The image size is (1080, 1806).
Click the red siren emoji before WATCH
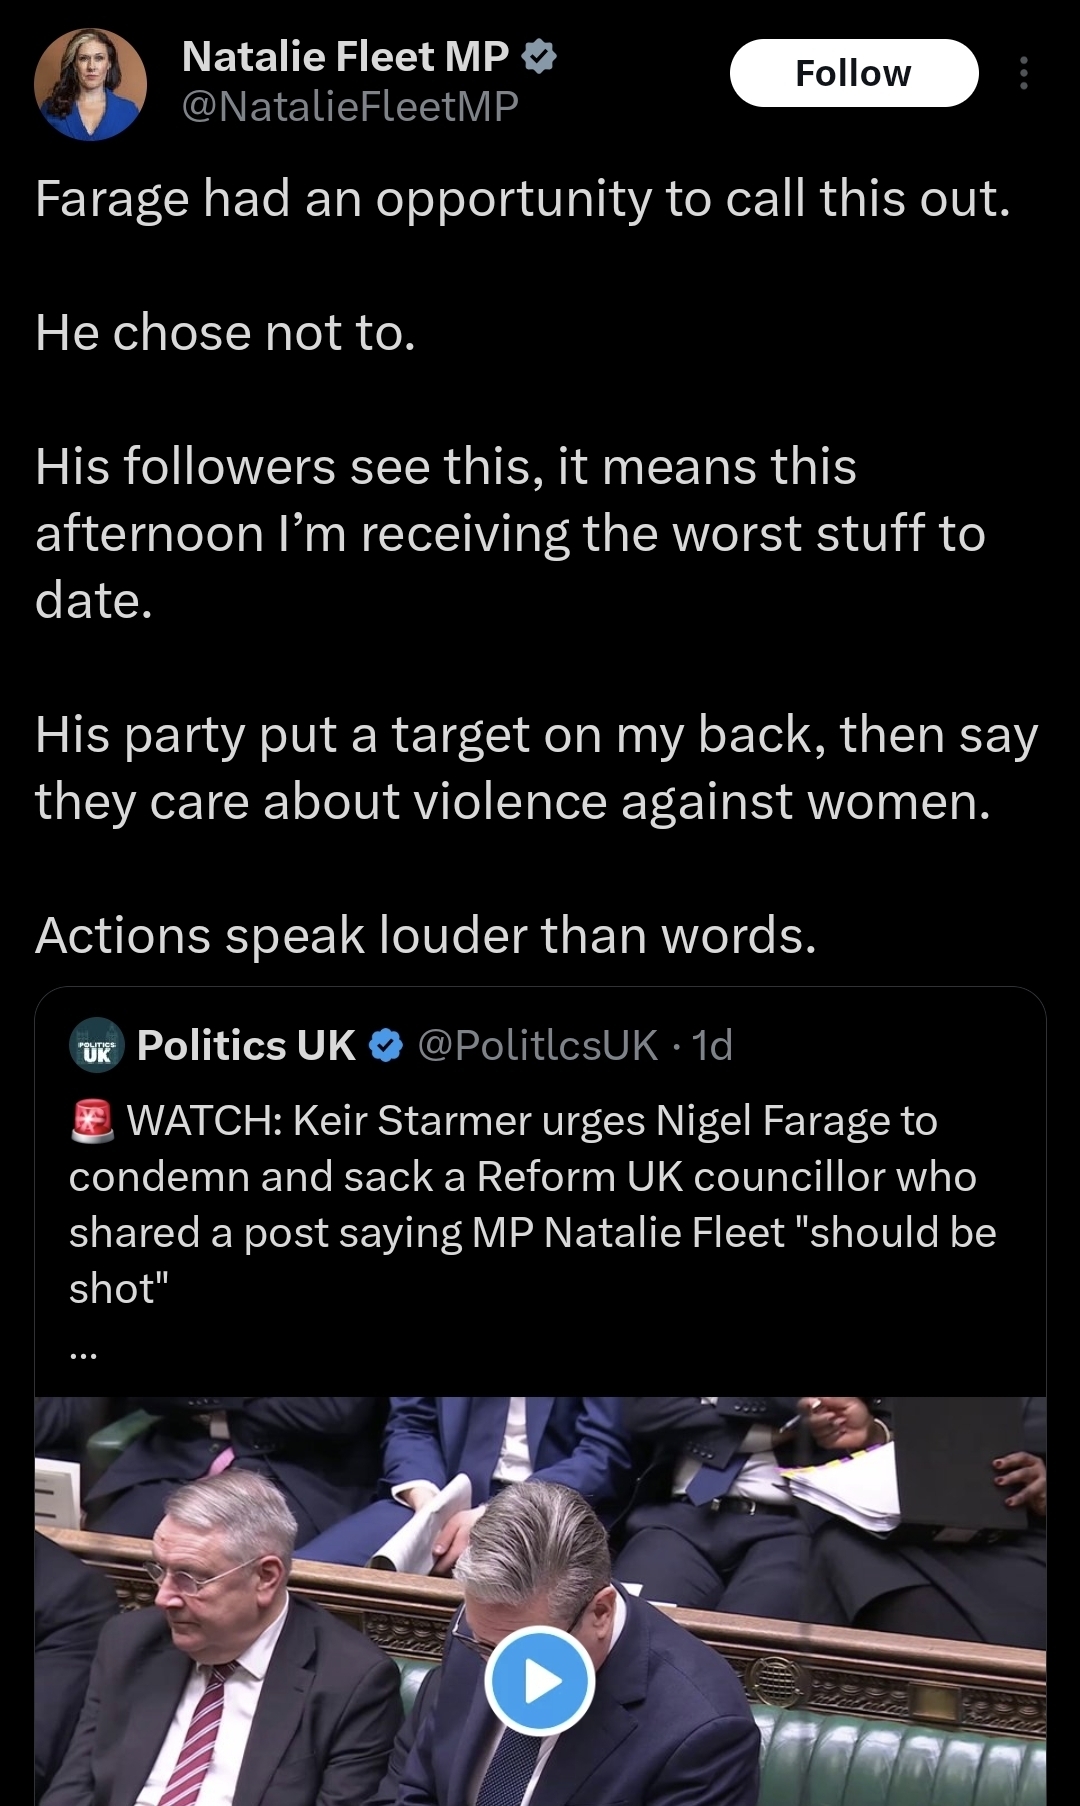point(92,1121)
